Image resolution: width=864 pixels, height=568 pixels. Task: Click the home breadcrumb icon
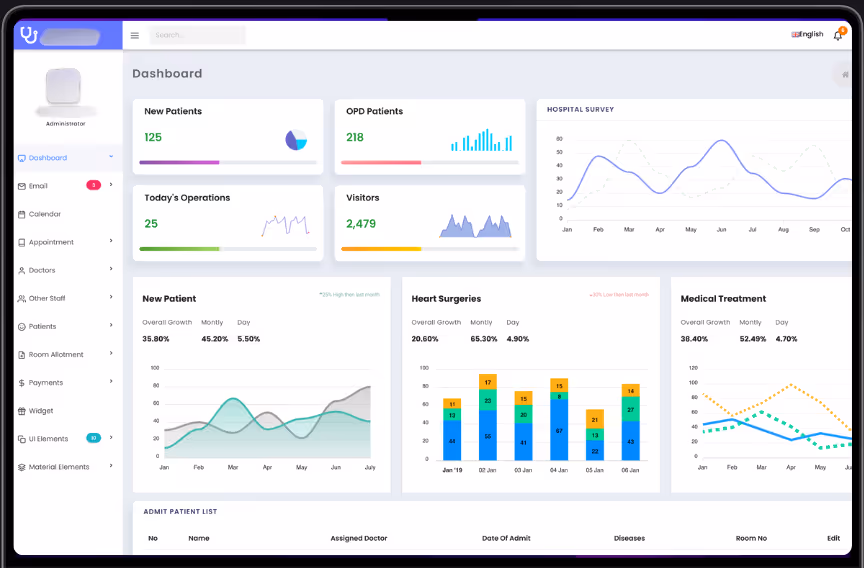click(846, 74)
